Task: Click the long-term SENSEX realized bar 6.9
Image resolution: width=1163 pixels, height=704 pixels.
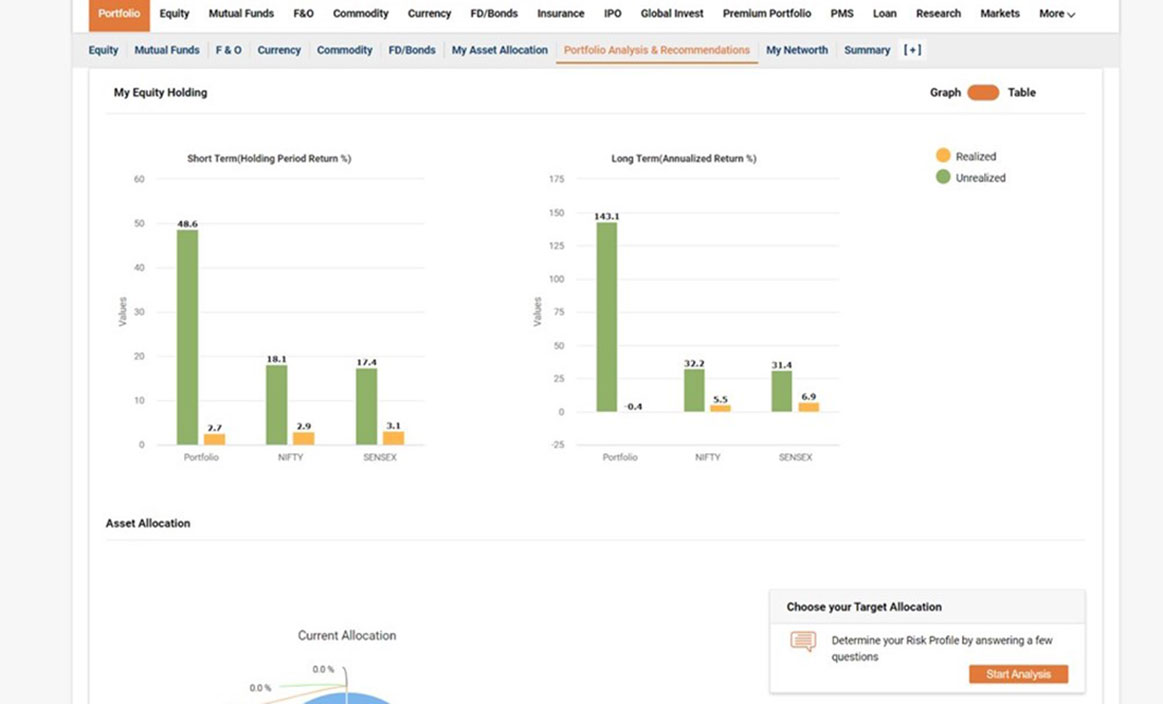Action: point(808,407)
